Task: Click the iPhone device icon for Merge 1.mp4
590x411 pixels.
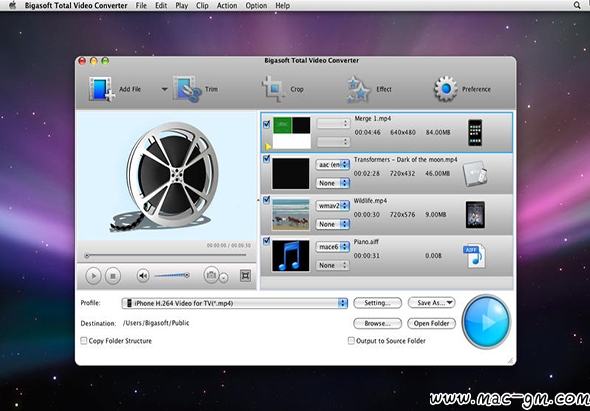Action: pos(475,132)
